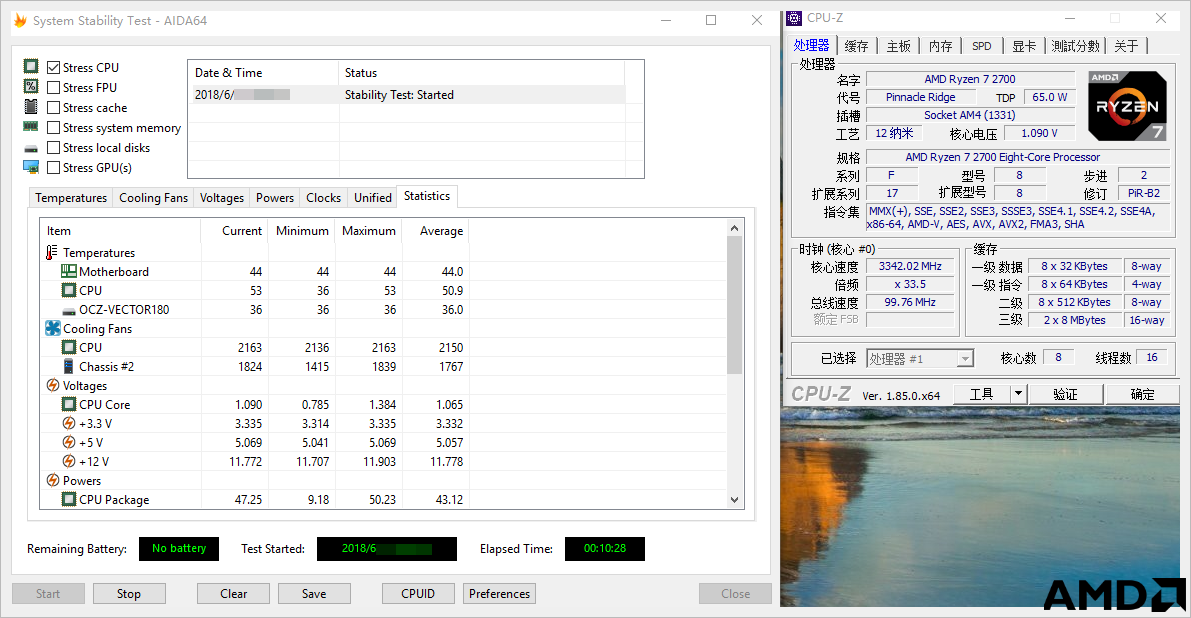The height and width of the screenshot is (618, 1191).
Task: Open the CPU-Z SPD tab
Action: [982, 46]
